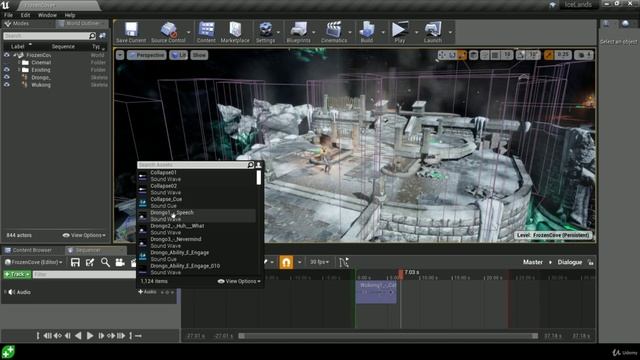Open the Lit view mode dropdown

[178, 55]
